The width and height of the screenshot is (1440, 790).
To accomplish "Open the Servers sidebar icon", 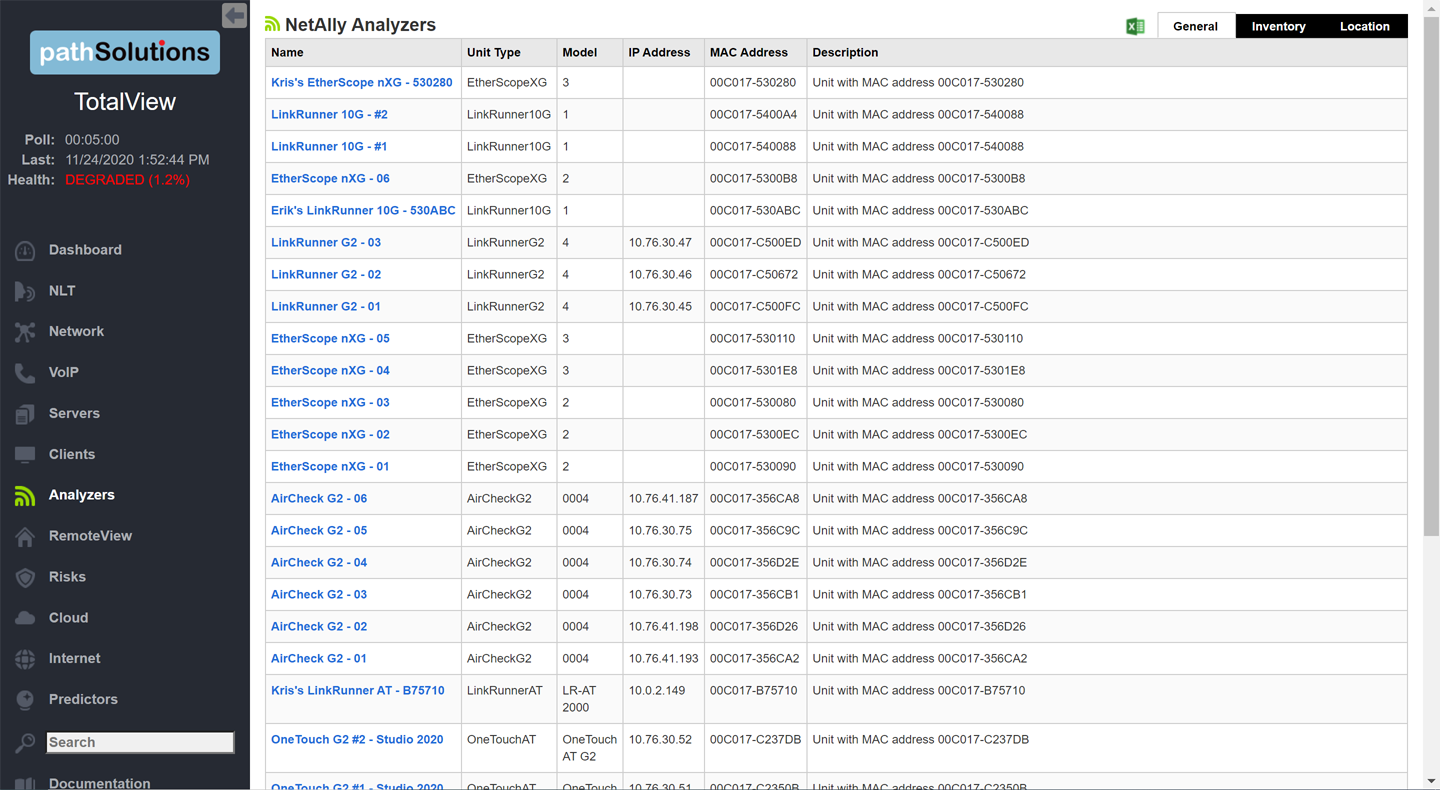I will coord(25,414).
